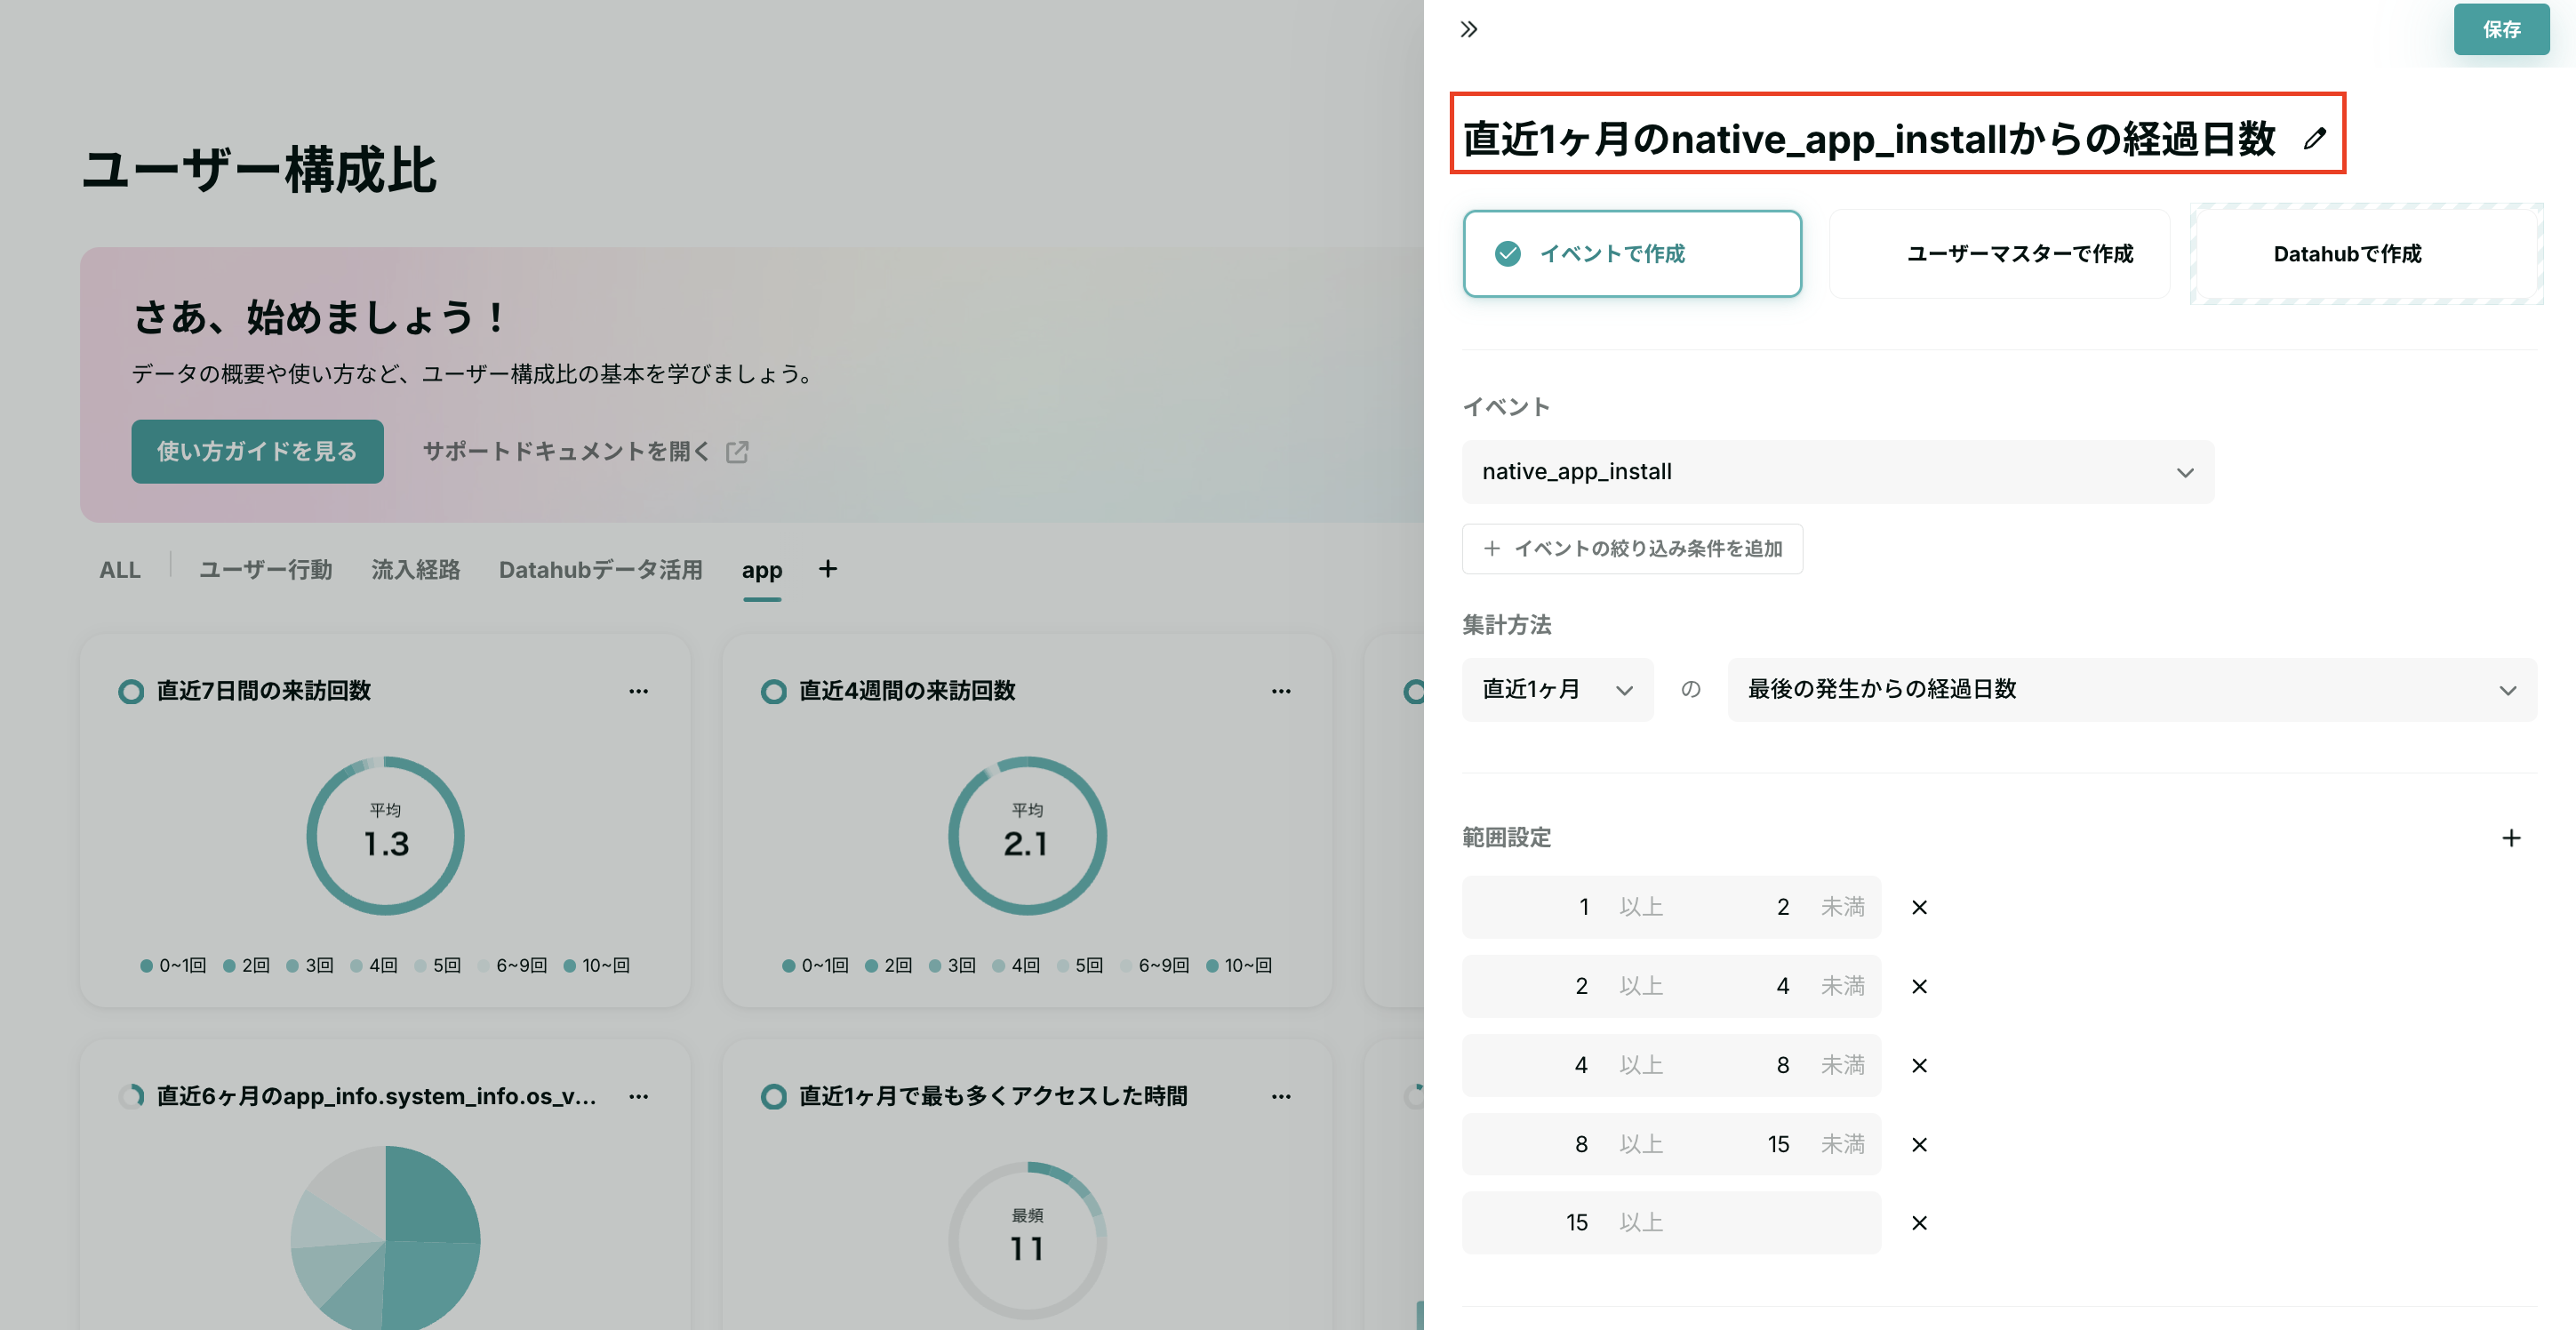Open more menu on 直近4週間の来訪回数 card
The image size is (2576, 1330).
(x=1281, y=691)
